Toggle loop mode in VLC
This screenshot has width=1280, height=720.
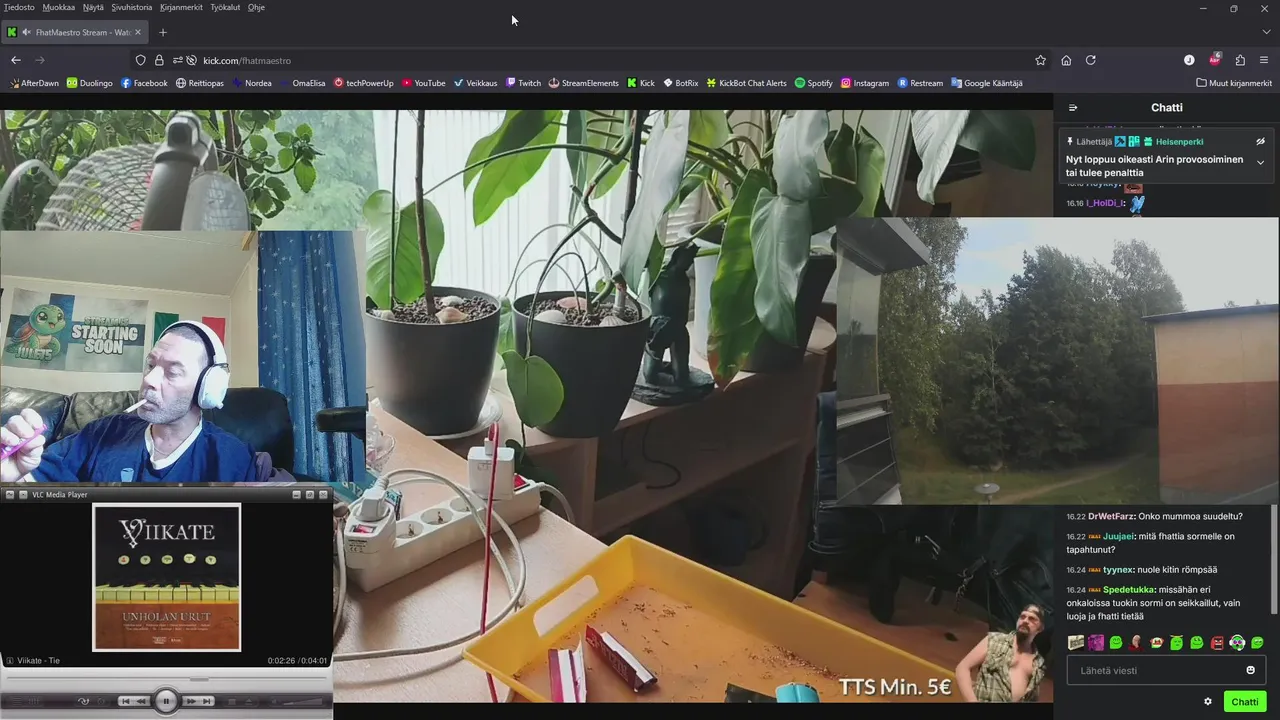101,701
